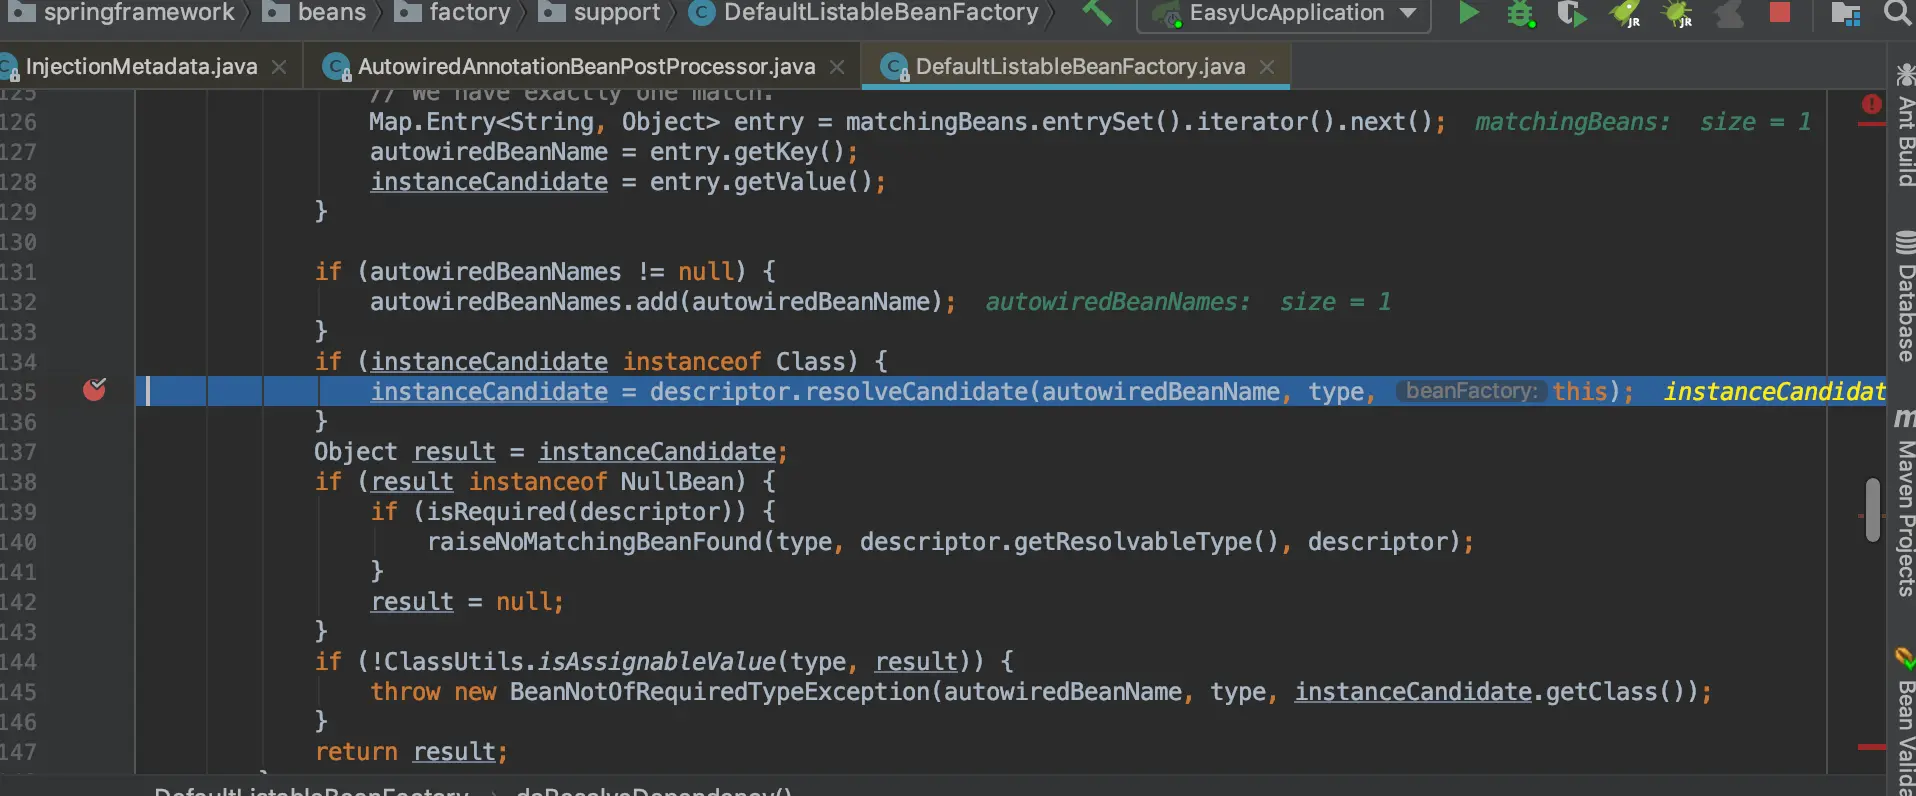This screenshot has height=796, width=1916.
Task: Click the 'beanFactory:' parameter hint on line 135
Action: [1471, 391]
